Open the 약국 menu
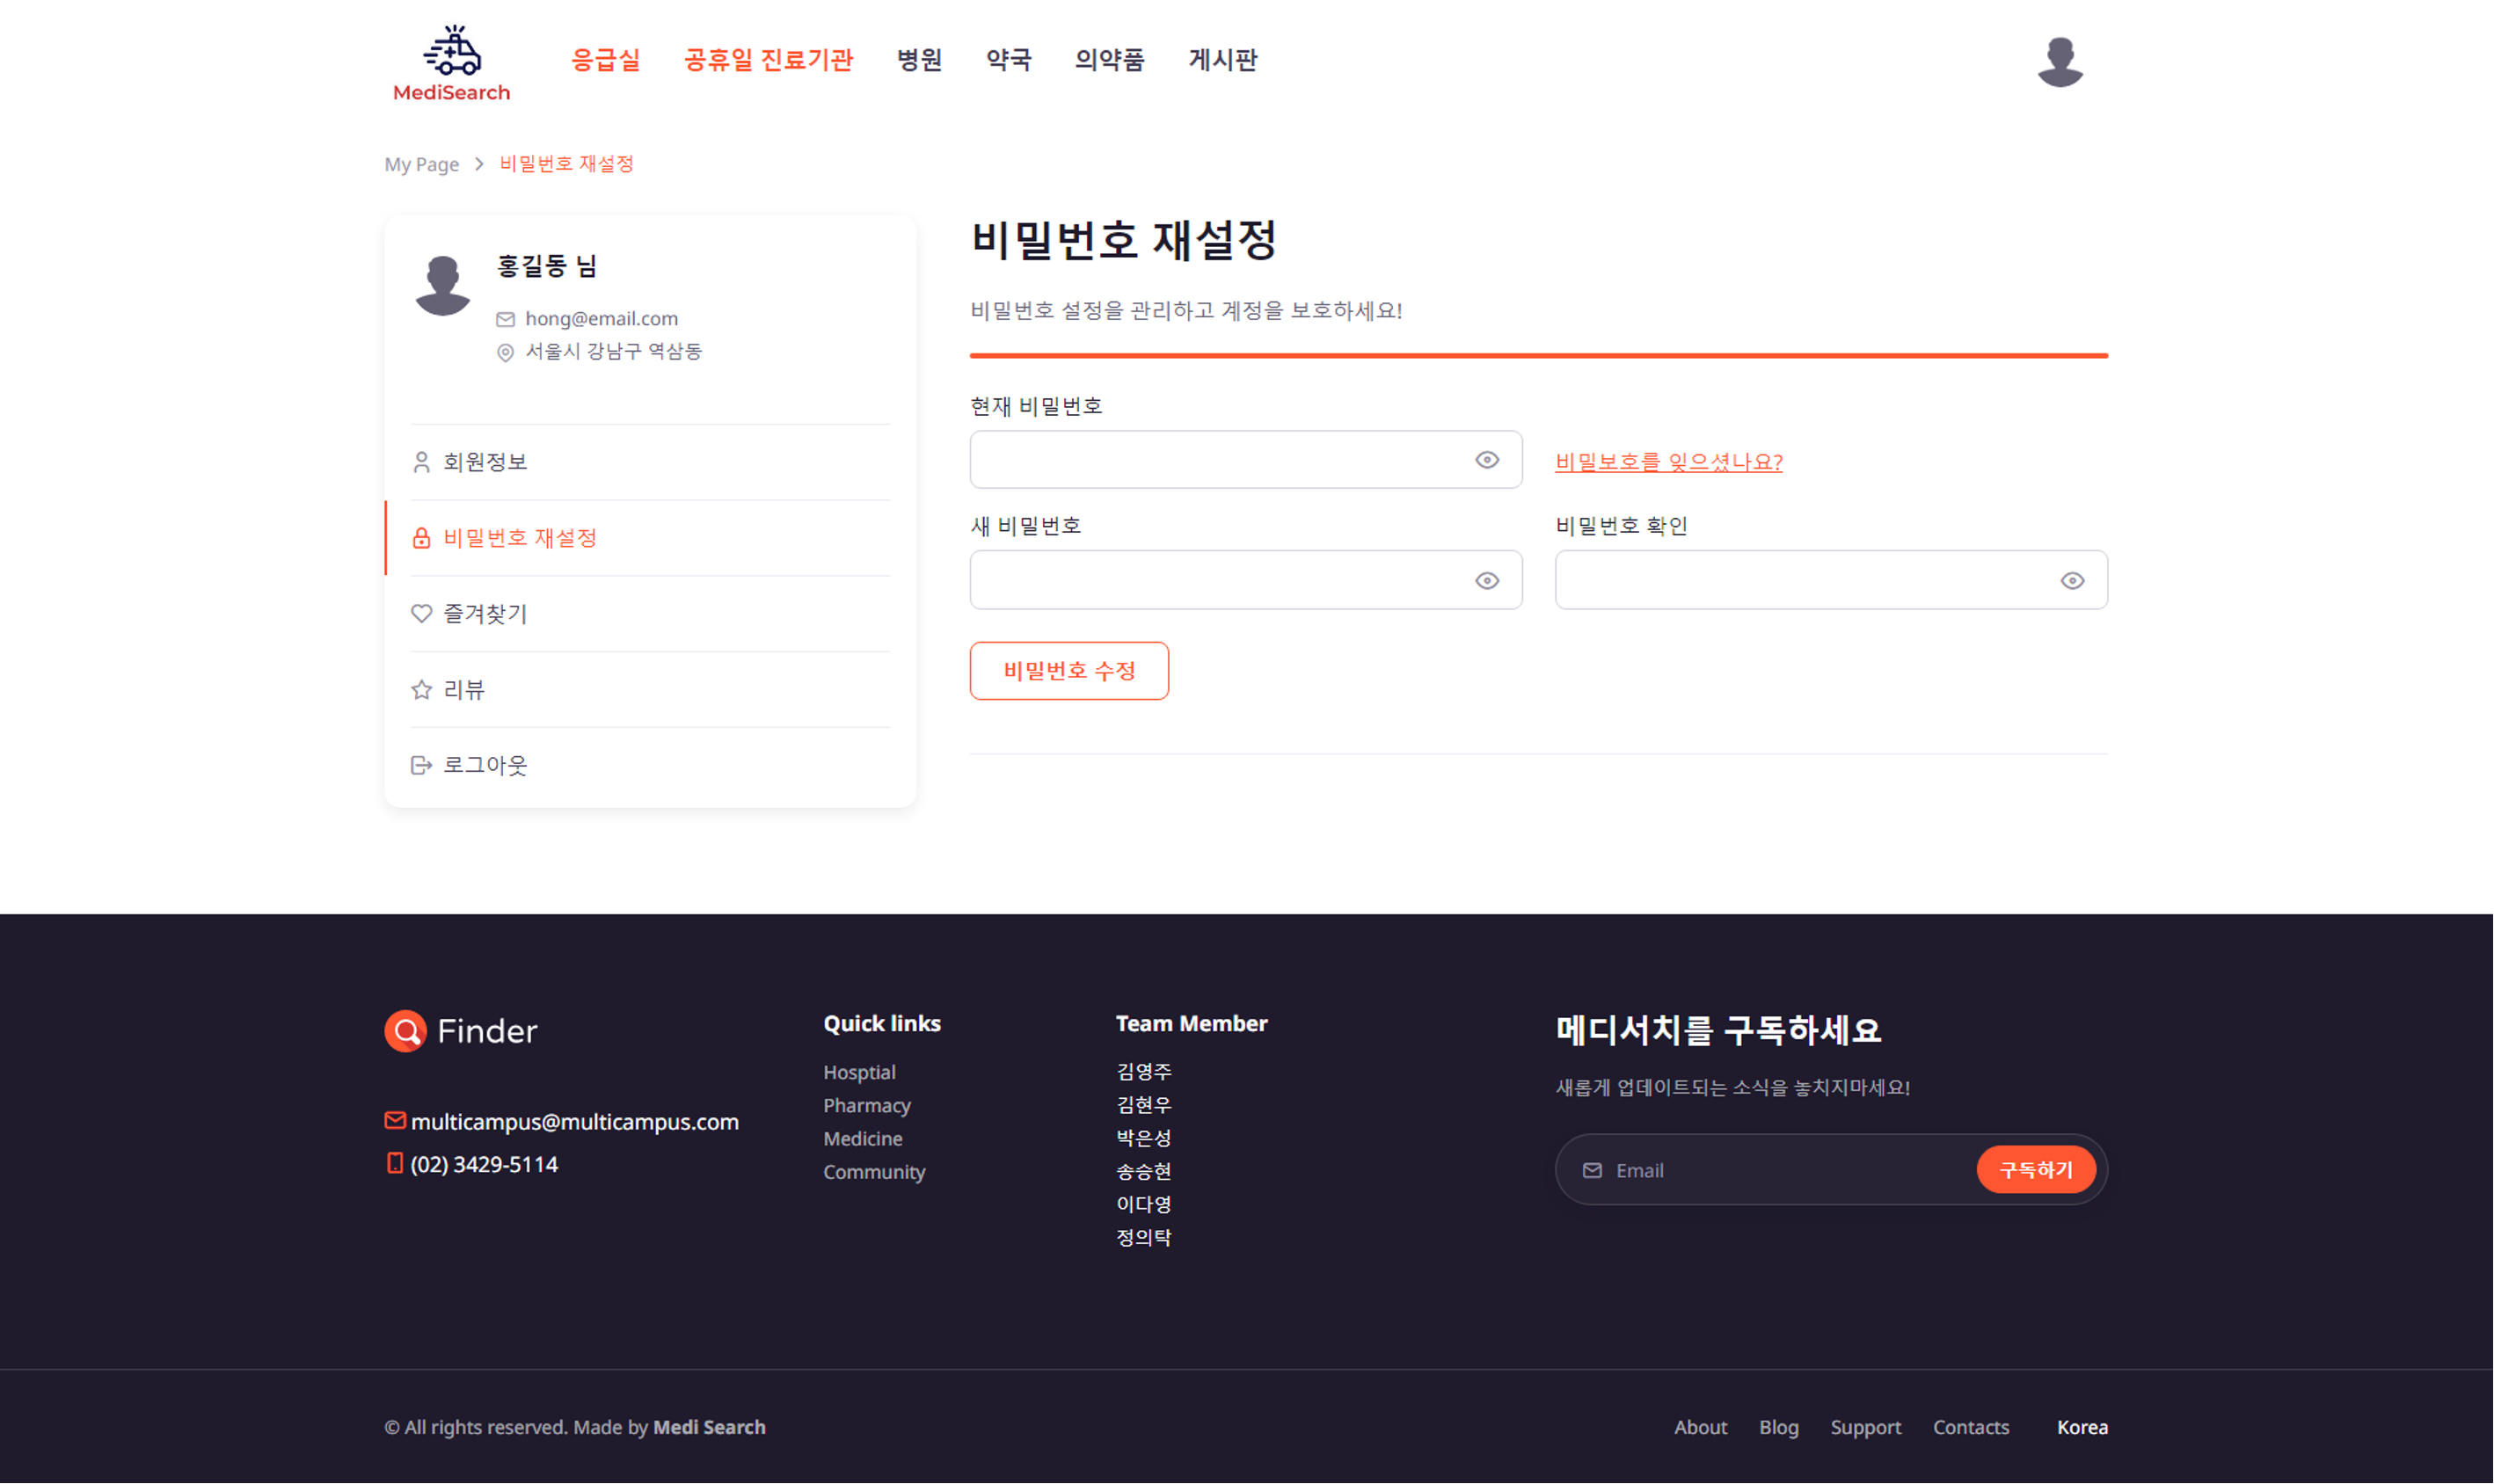The image size is (2494, 1484). click(1008, 60)
